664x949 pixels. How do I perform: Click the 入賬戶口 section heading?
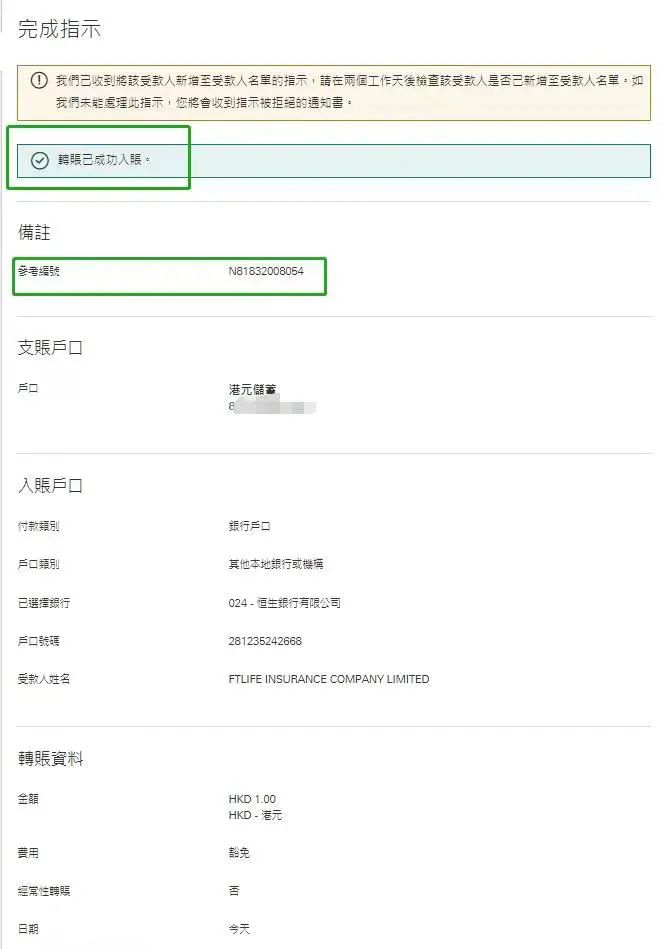(50, 485)
